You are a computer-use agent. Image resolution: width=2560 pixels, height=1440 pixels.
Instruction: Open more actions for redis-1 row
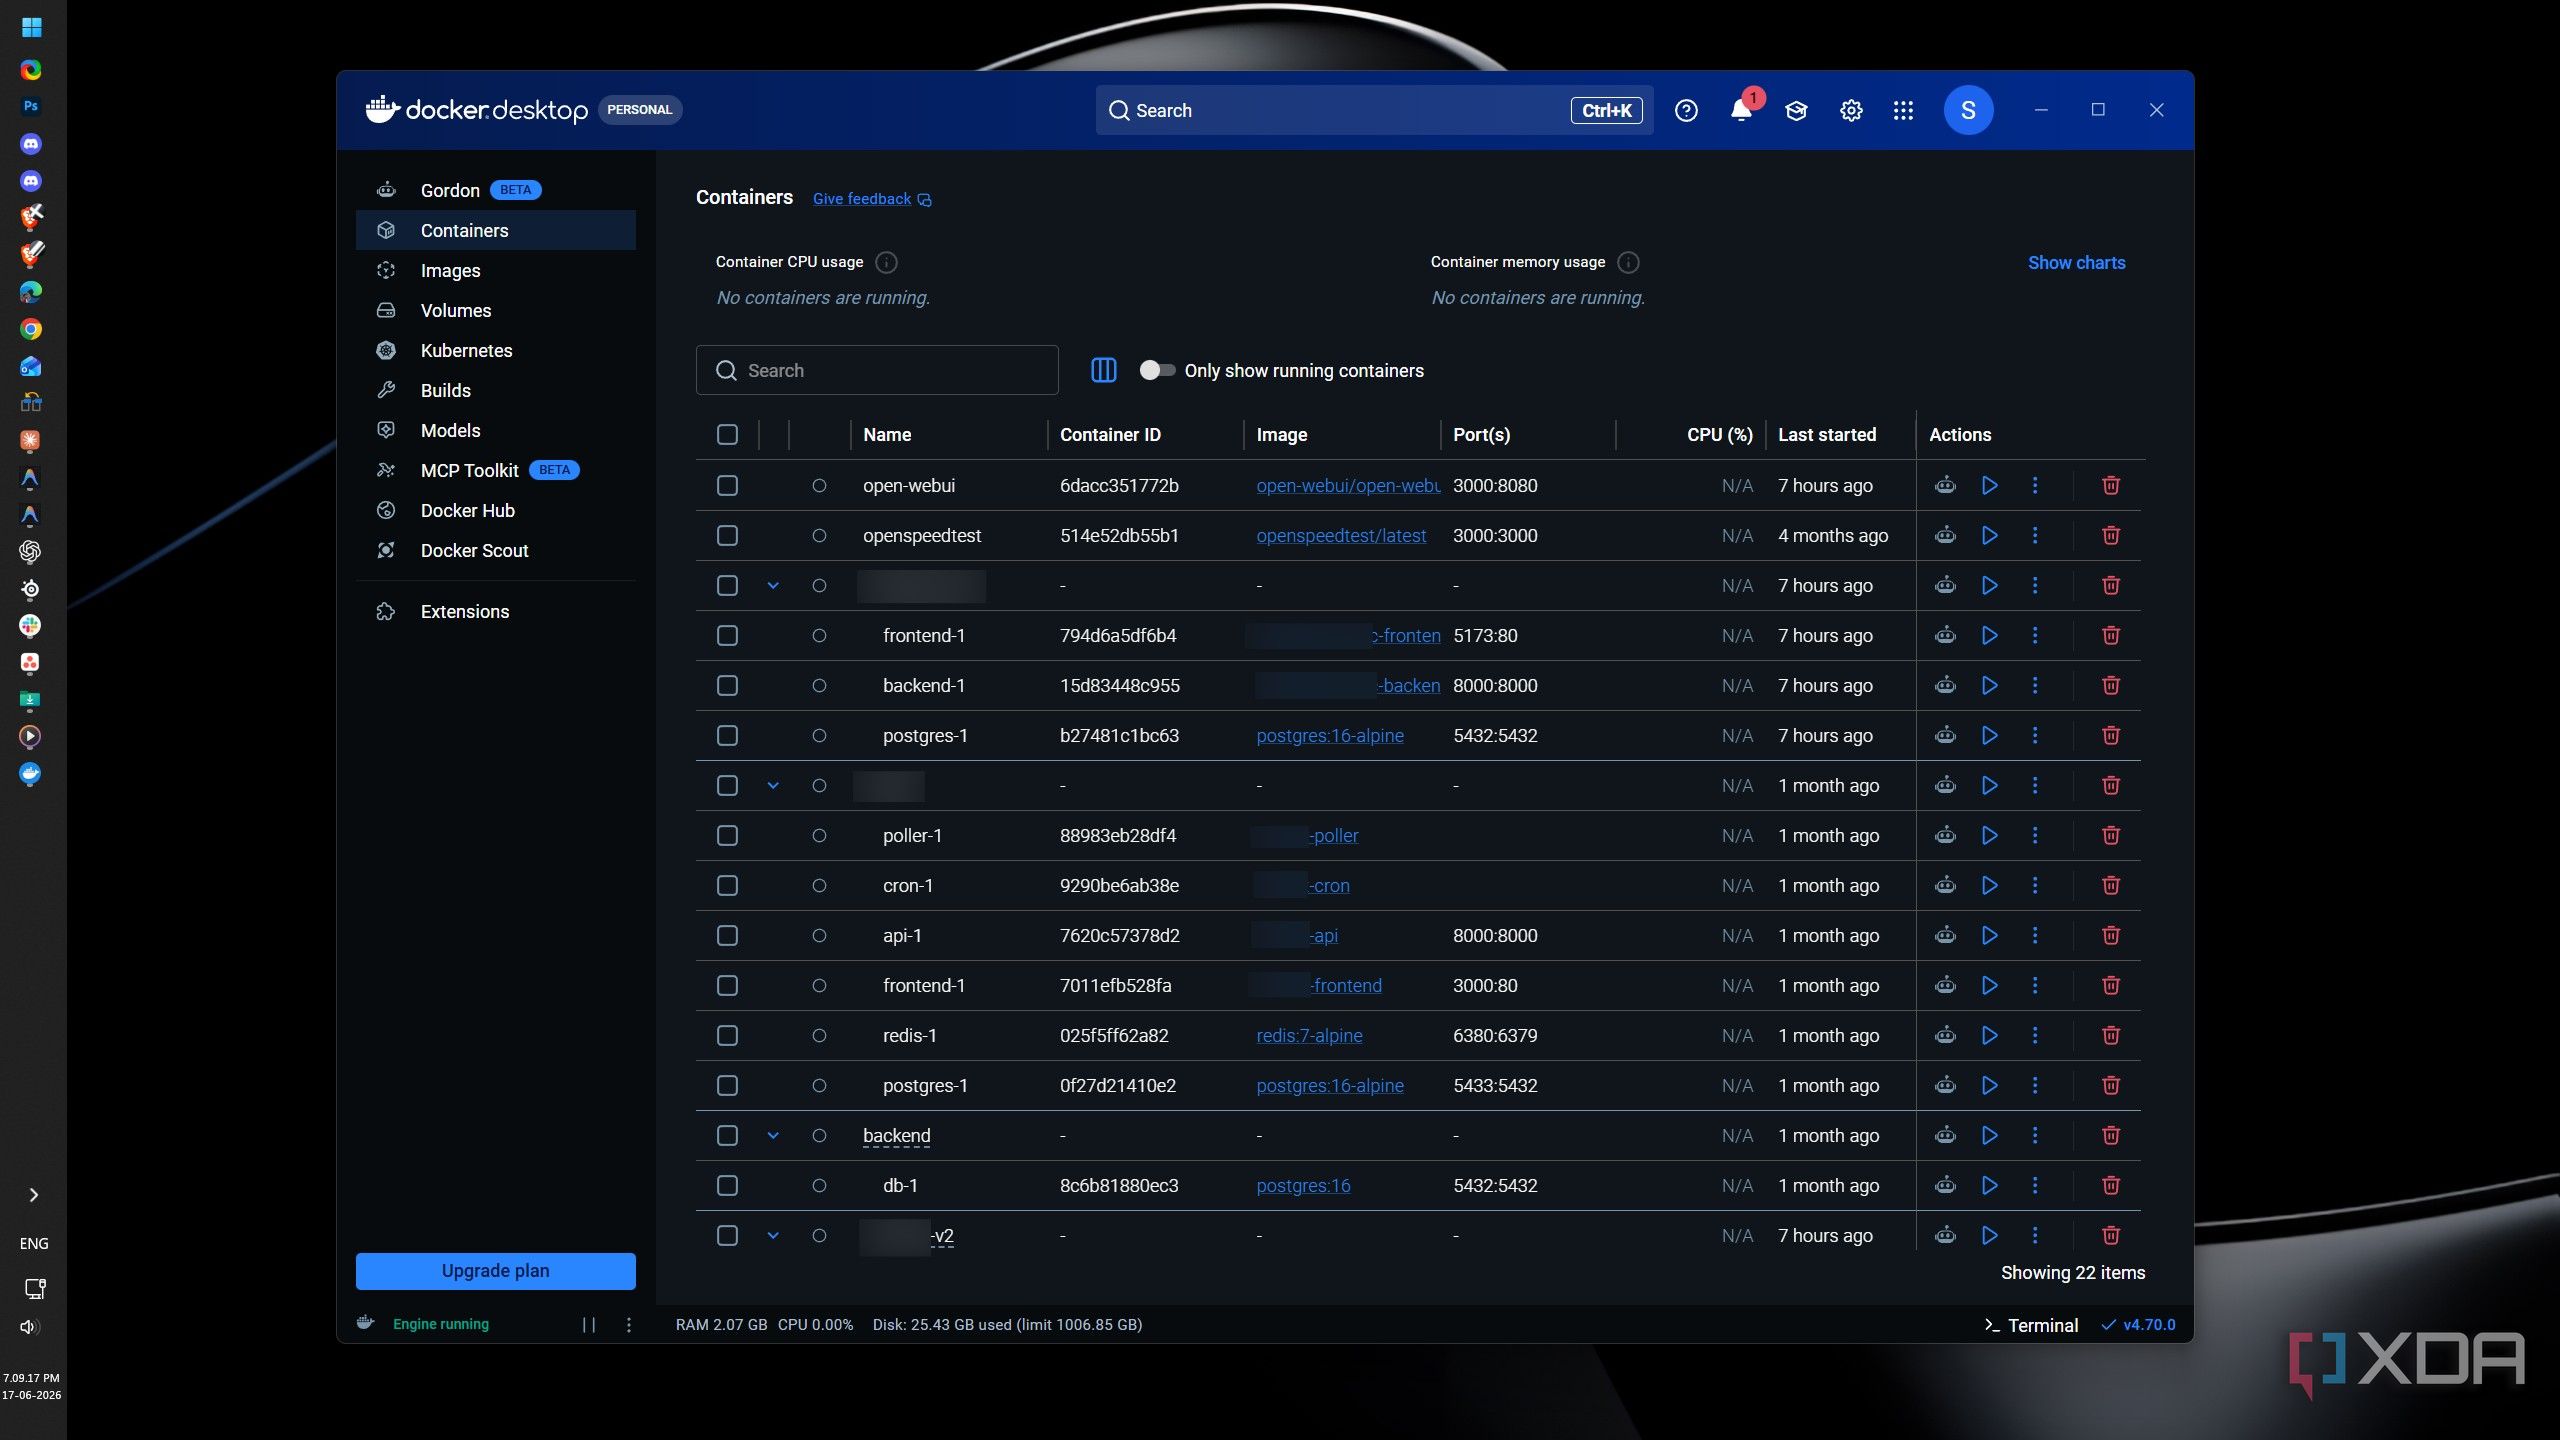click(2034, 1035)
